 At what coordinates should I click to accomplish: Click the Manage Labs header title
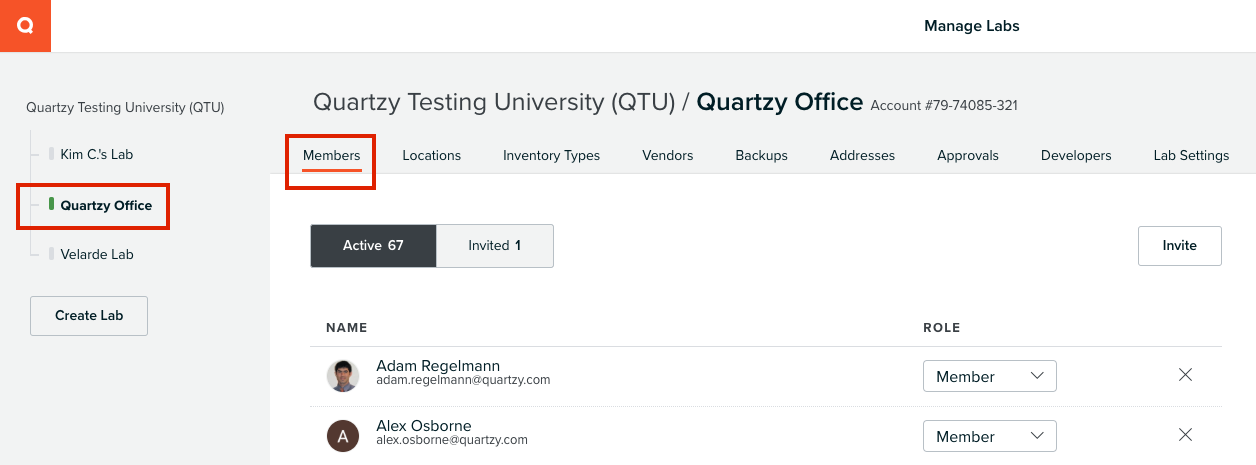tap(972, 26)
